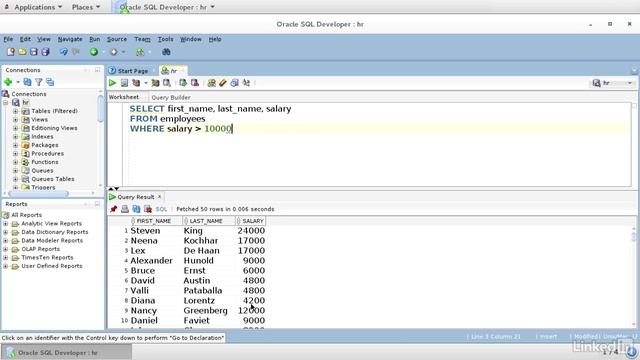Screen dimensions: 640x360
Task: Click the Run Script icon
Action: pyautogui.click(x=124, y=83)
